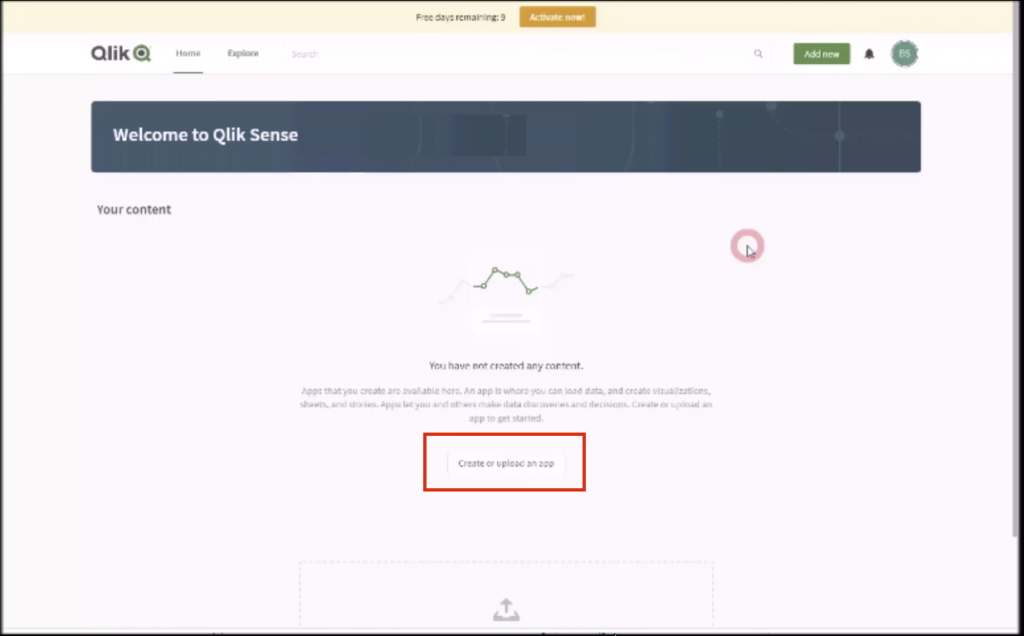Click the Qlik logo
The image size is (1024, 636).
coord(121,54)
